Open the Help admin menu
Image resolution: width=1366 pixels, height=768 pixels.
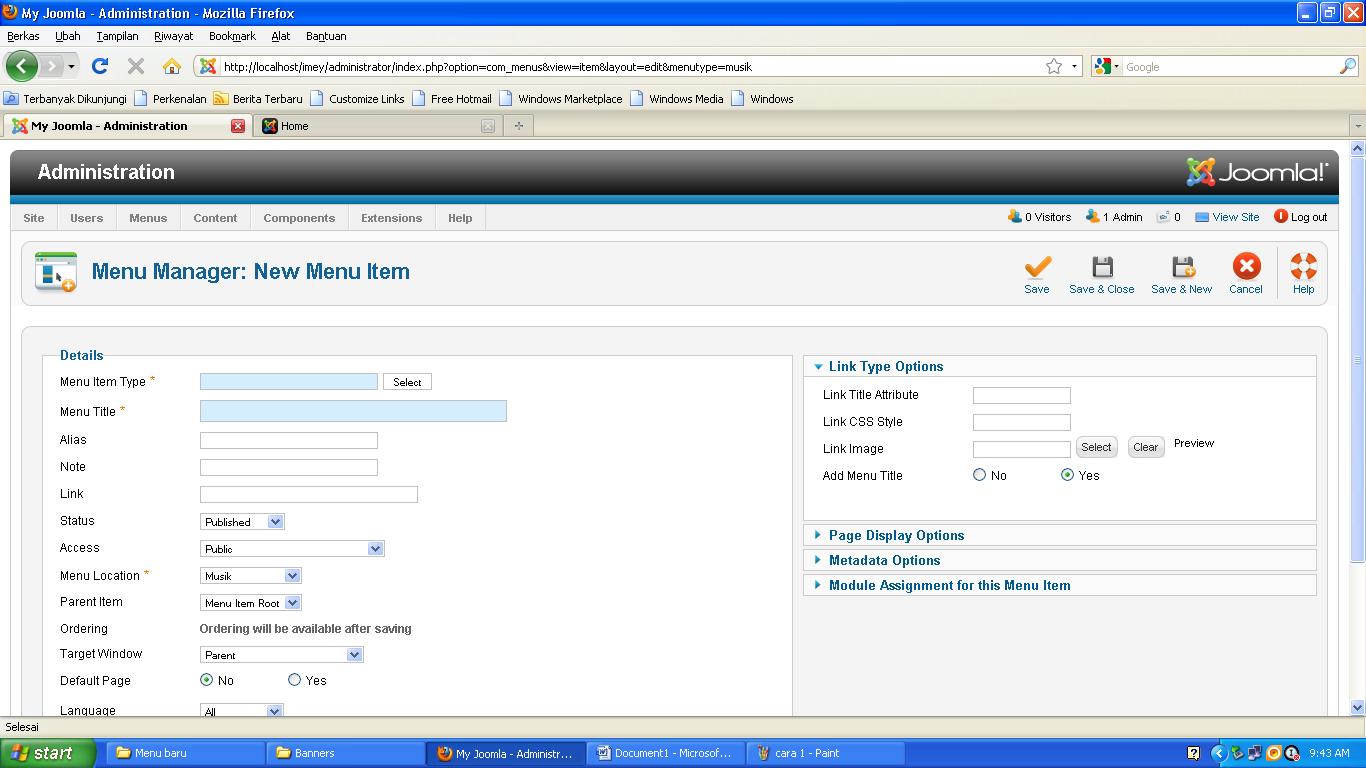(460, 218)
